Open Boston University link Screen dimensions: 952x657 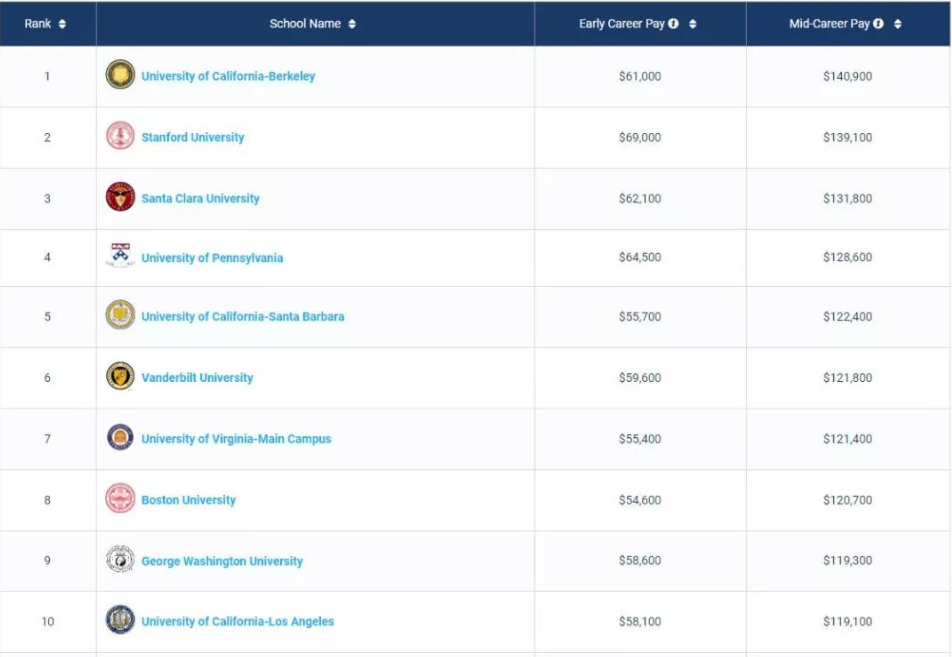pyautogui.click(x=189, y=500)
